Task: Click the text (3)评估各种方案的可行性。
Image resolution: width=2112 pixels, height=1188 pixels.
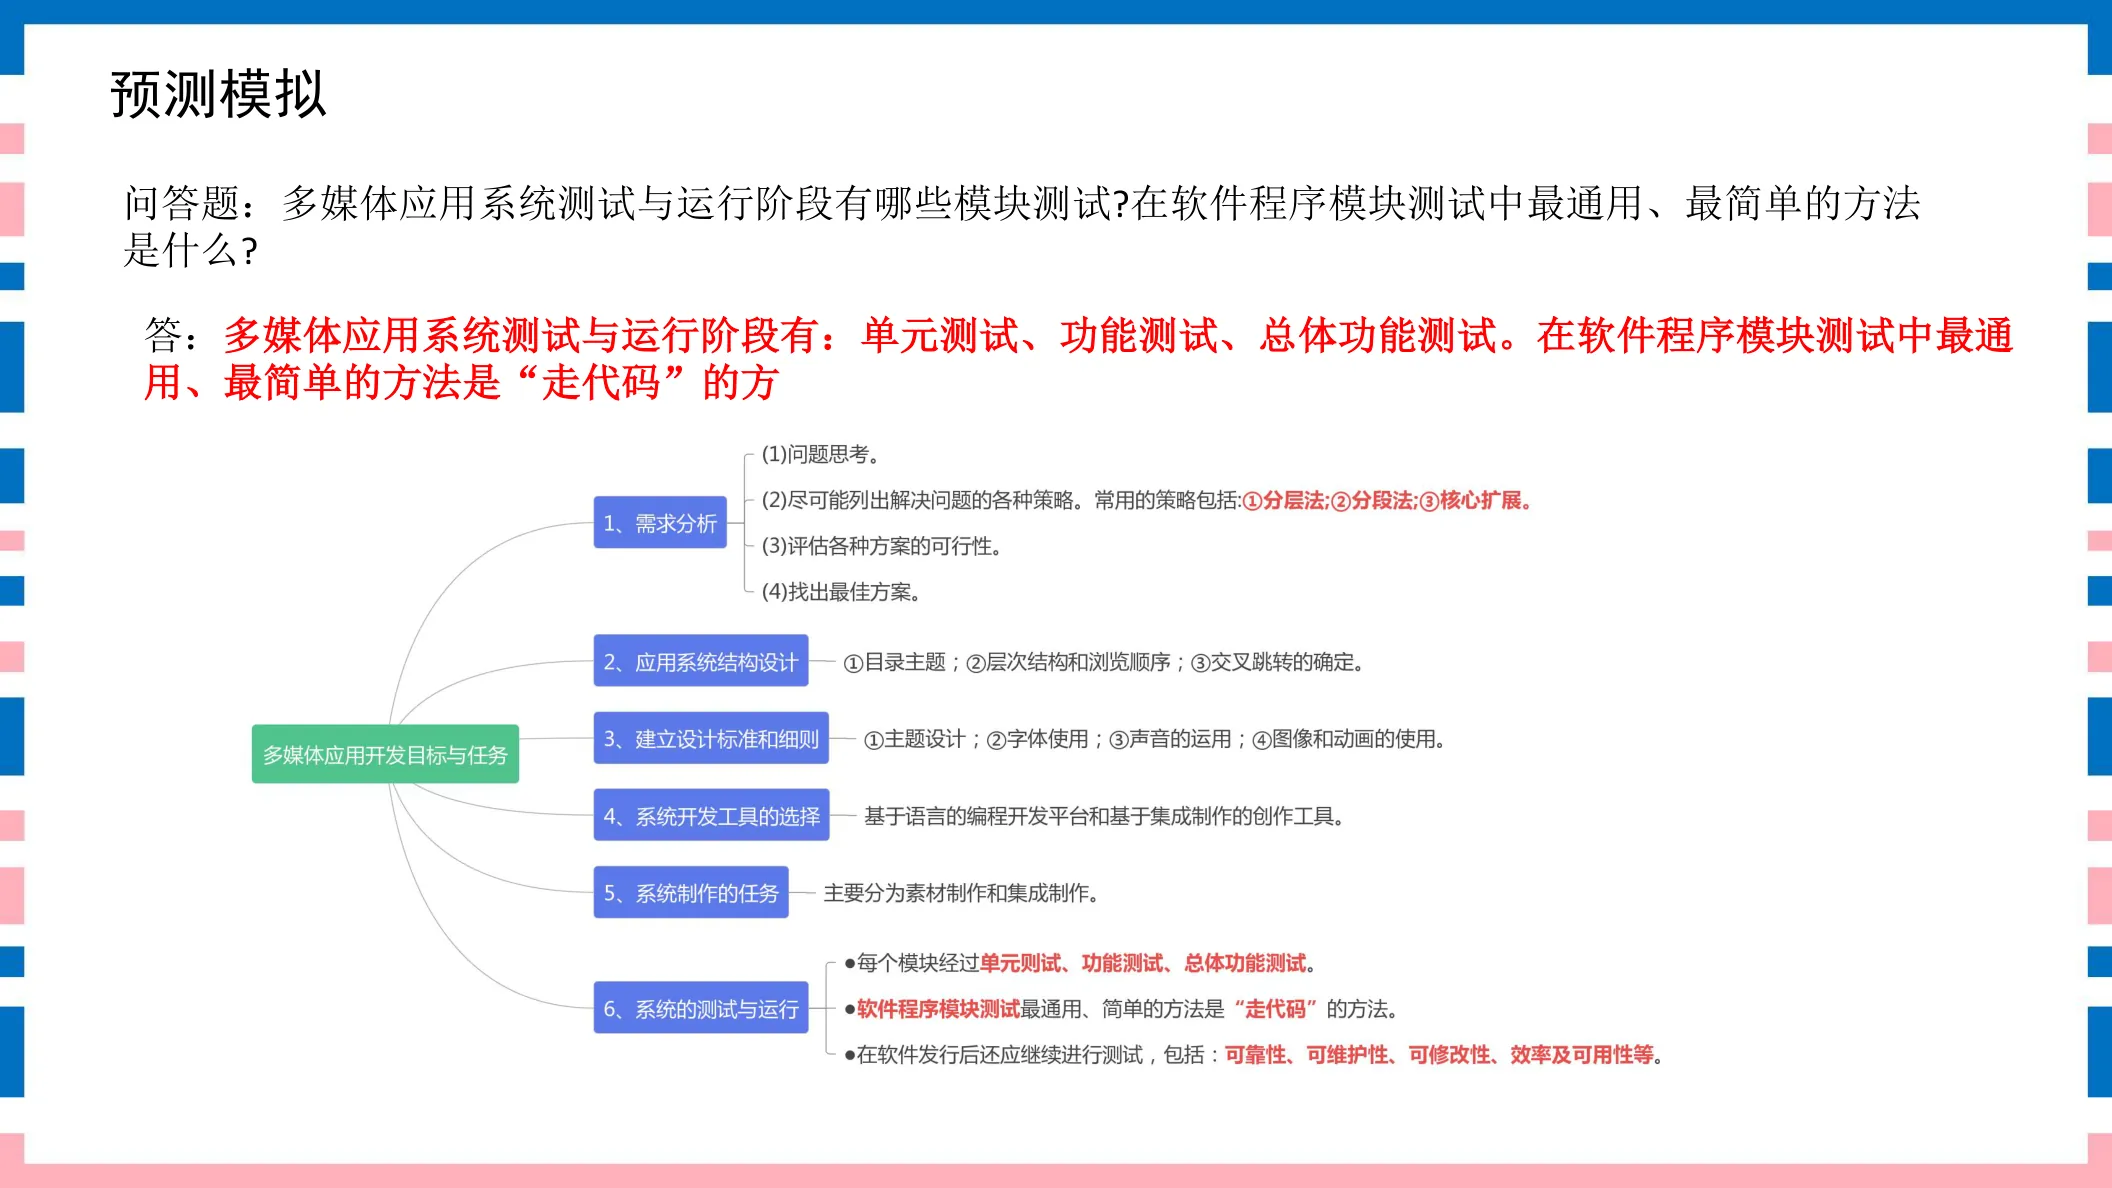Action: coord(881,546)
